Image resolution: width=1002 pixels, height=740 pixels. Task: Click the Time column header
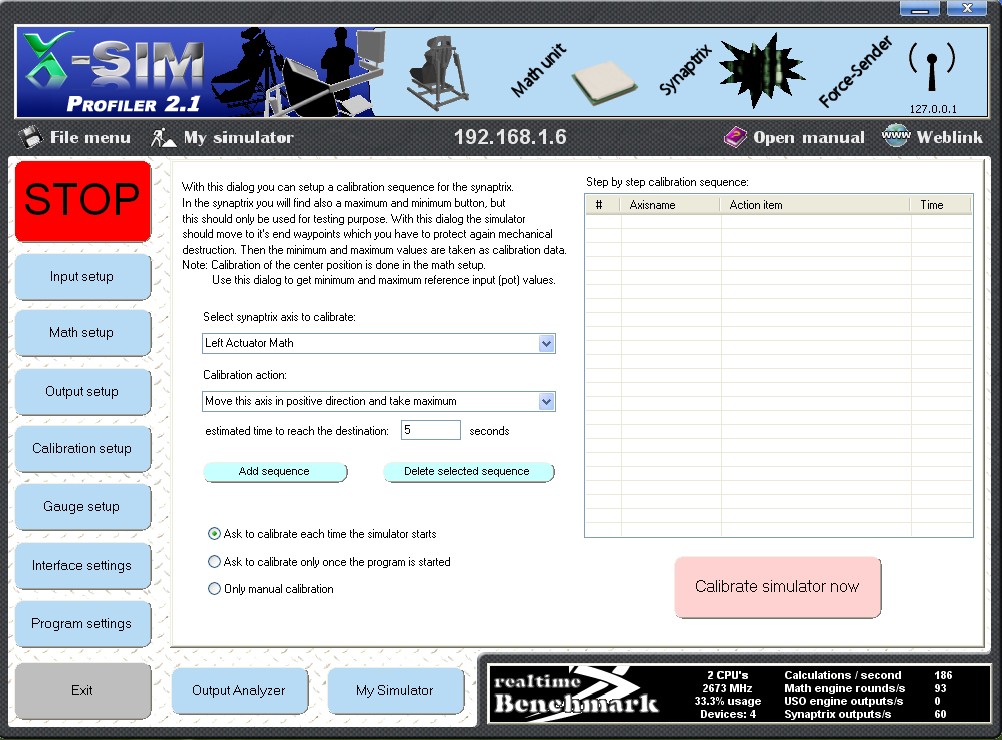(x=941, y=205)
